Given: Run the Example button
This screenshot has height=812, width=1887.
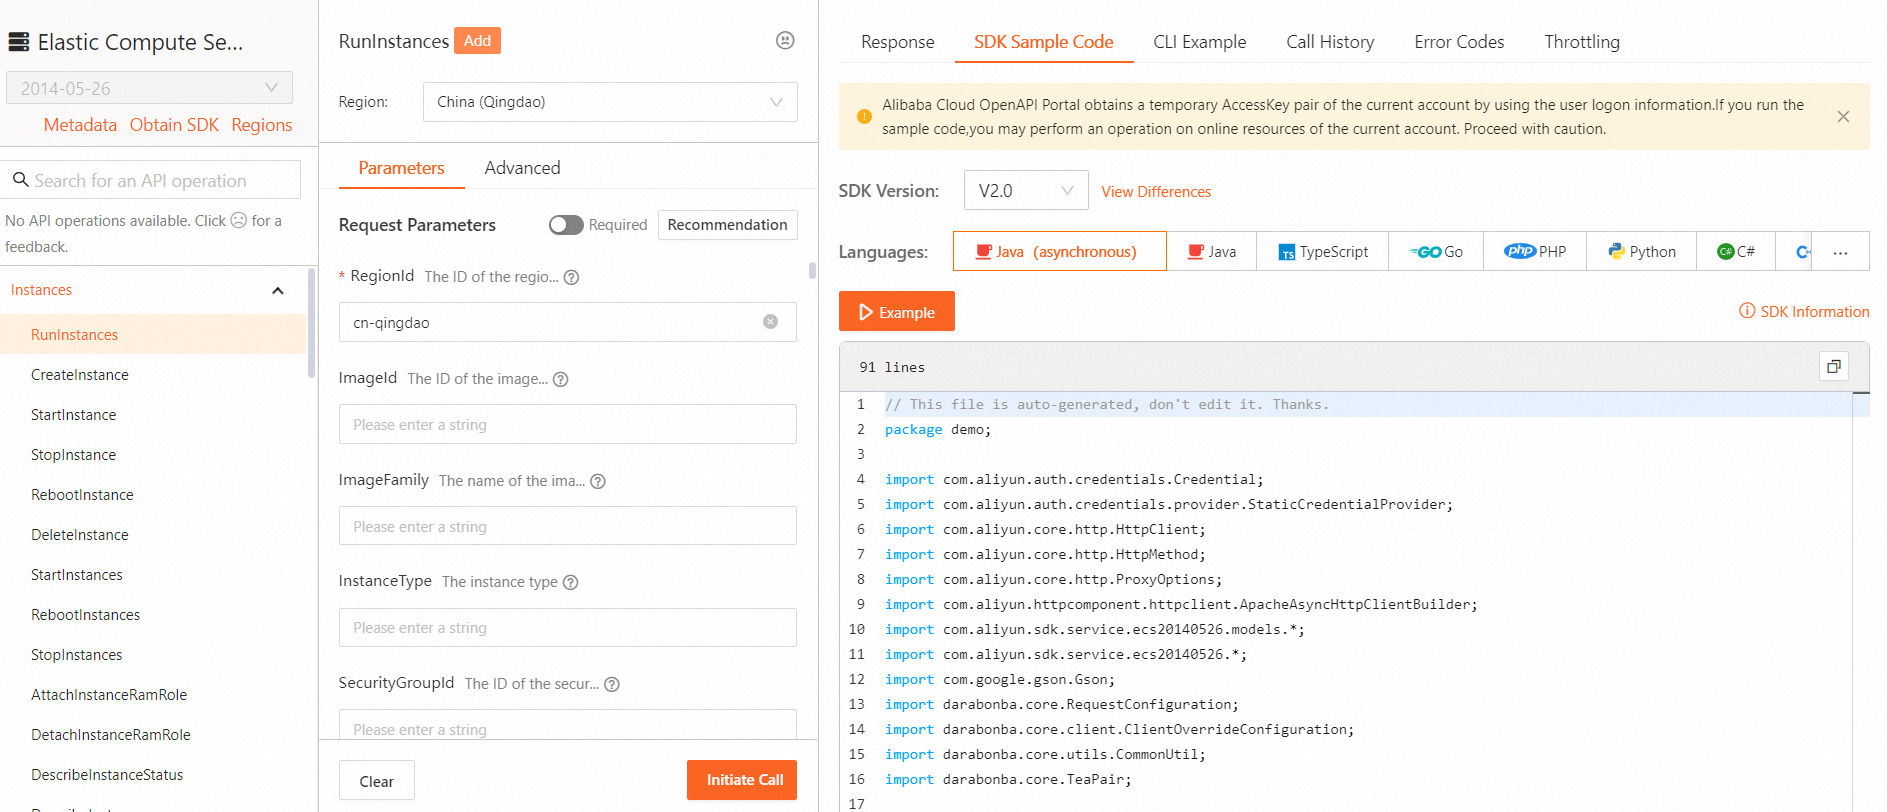Looking at the screenshot, I should [x=897, y=311].
